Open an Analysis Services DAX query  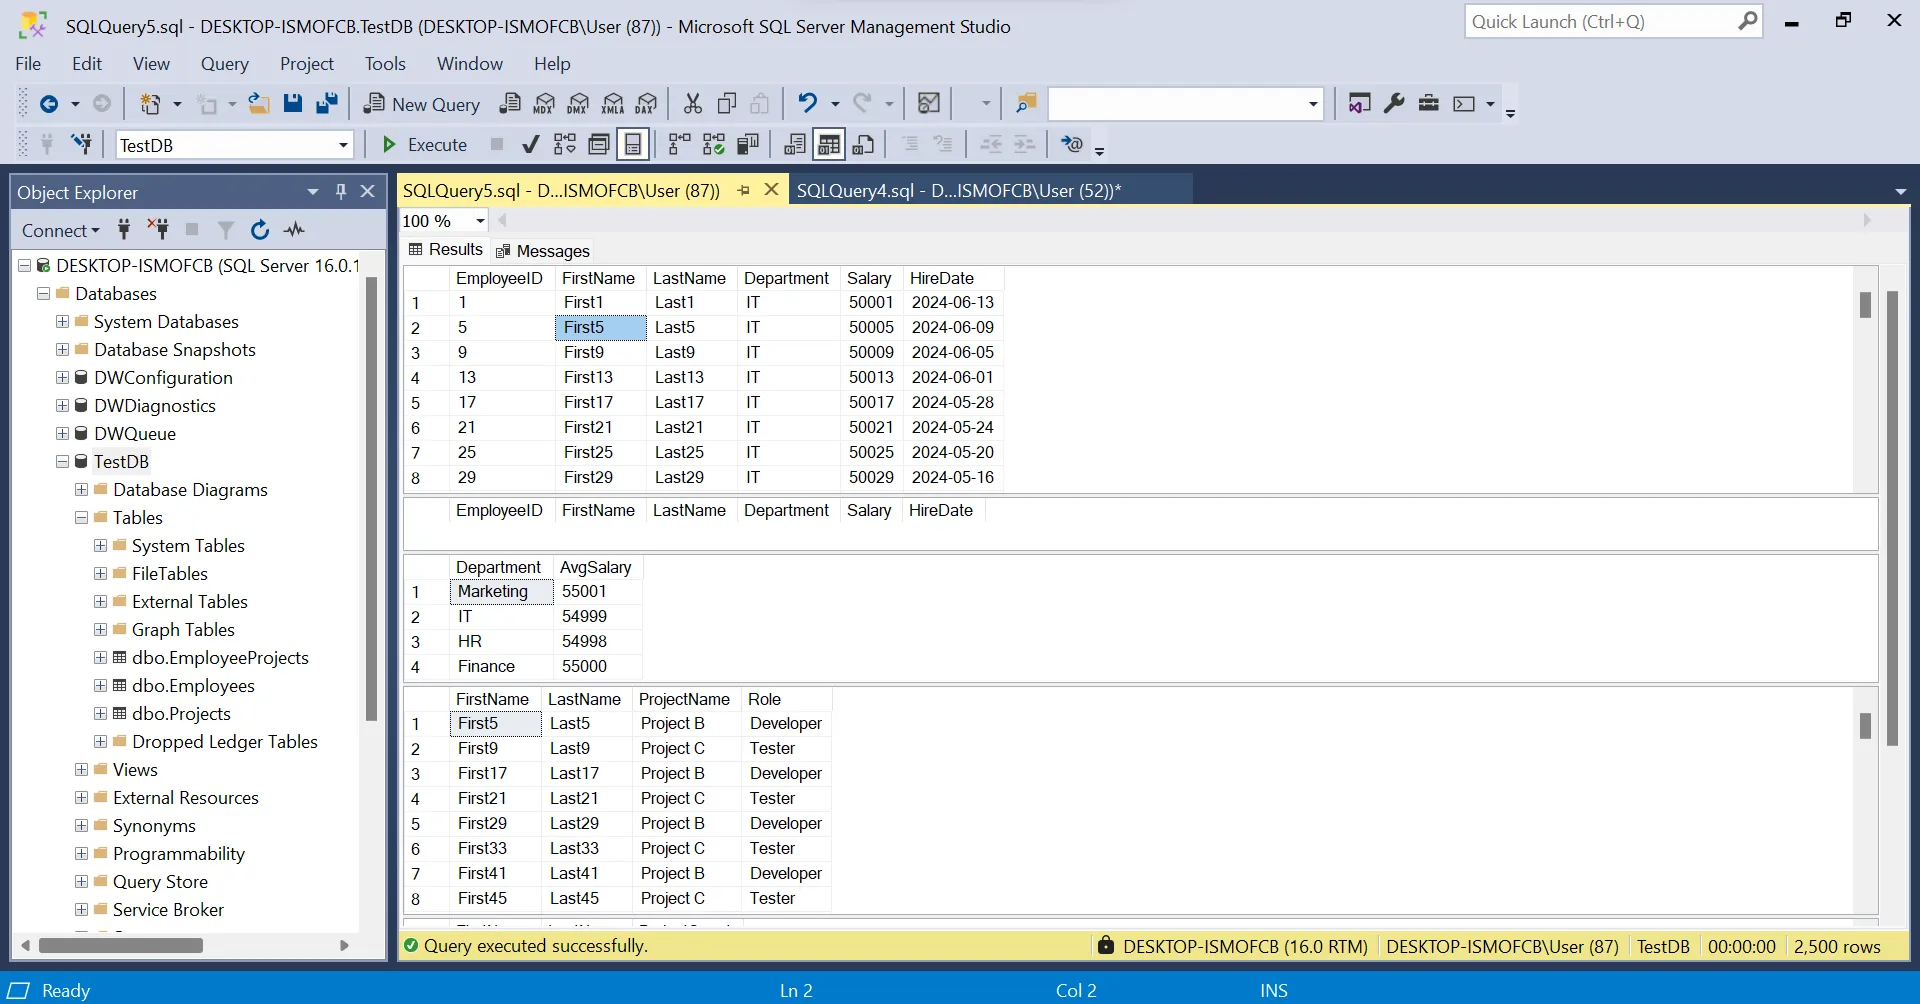(647, 104)
